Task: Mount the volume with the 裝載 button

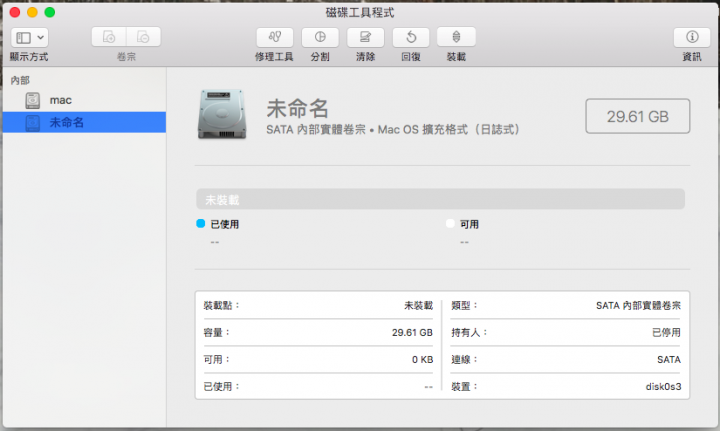Action: tap(456, 37)
